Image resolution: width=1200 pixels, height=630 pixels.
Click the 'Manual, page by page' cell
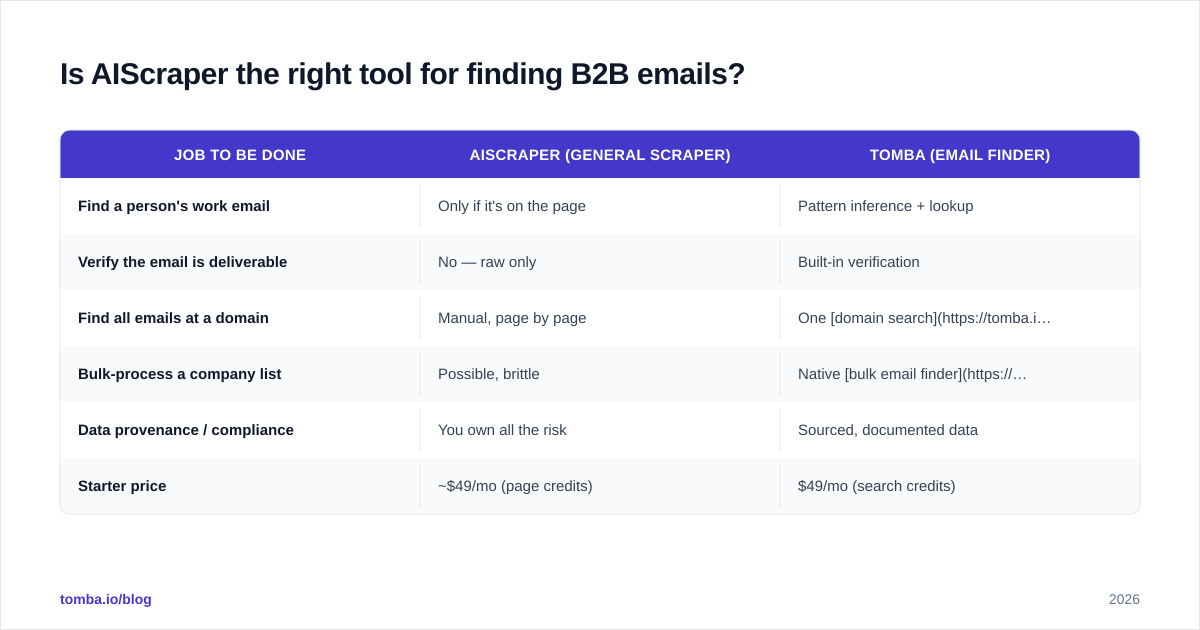[600, 318]
